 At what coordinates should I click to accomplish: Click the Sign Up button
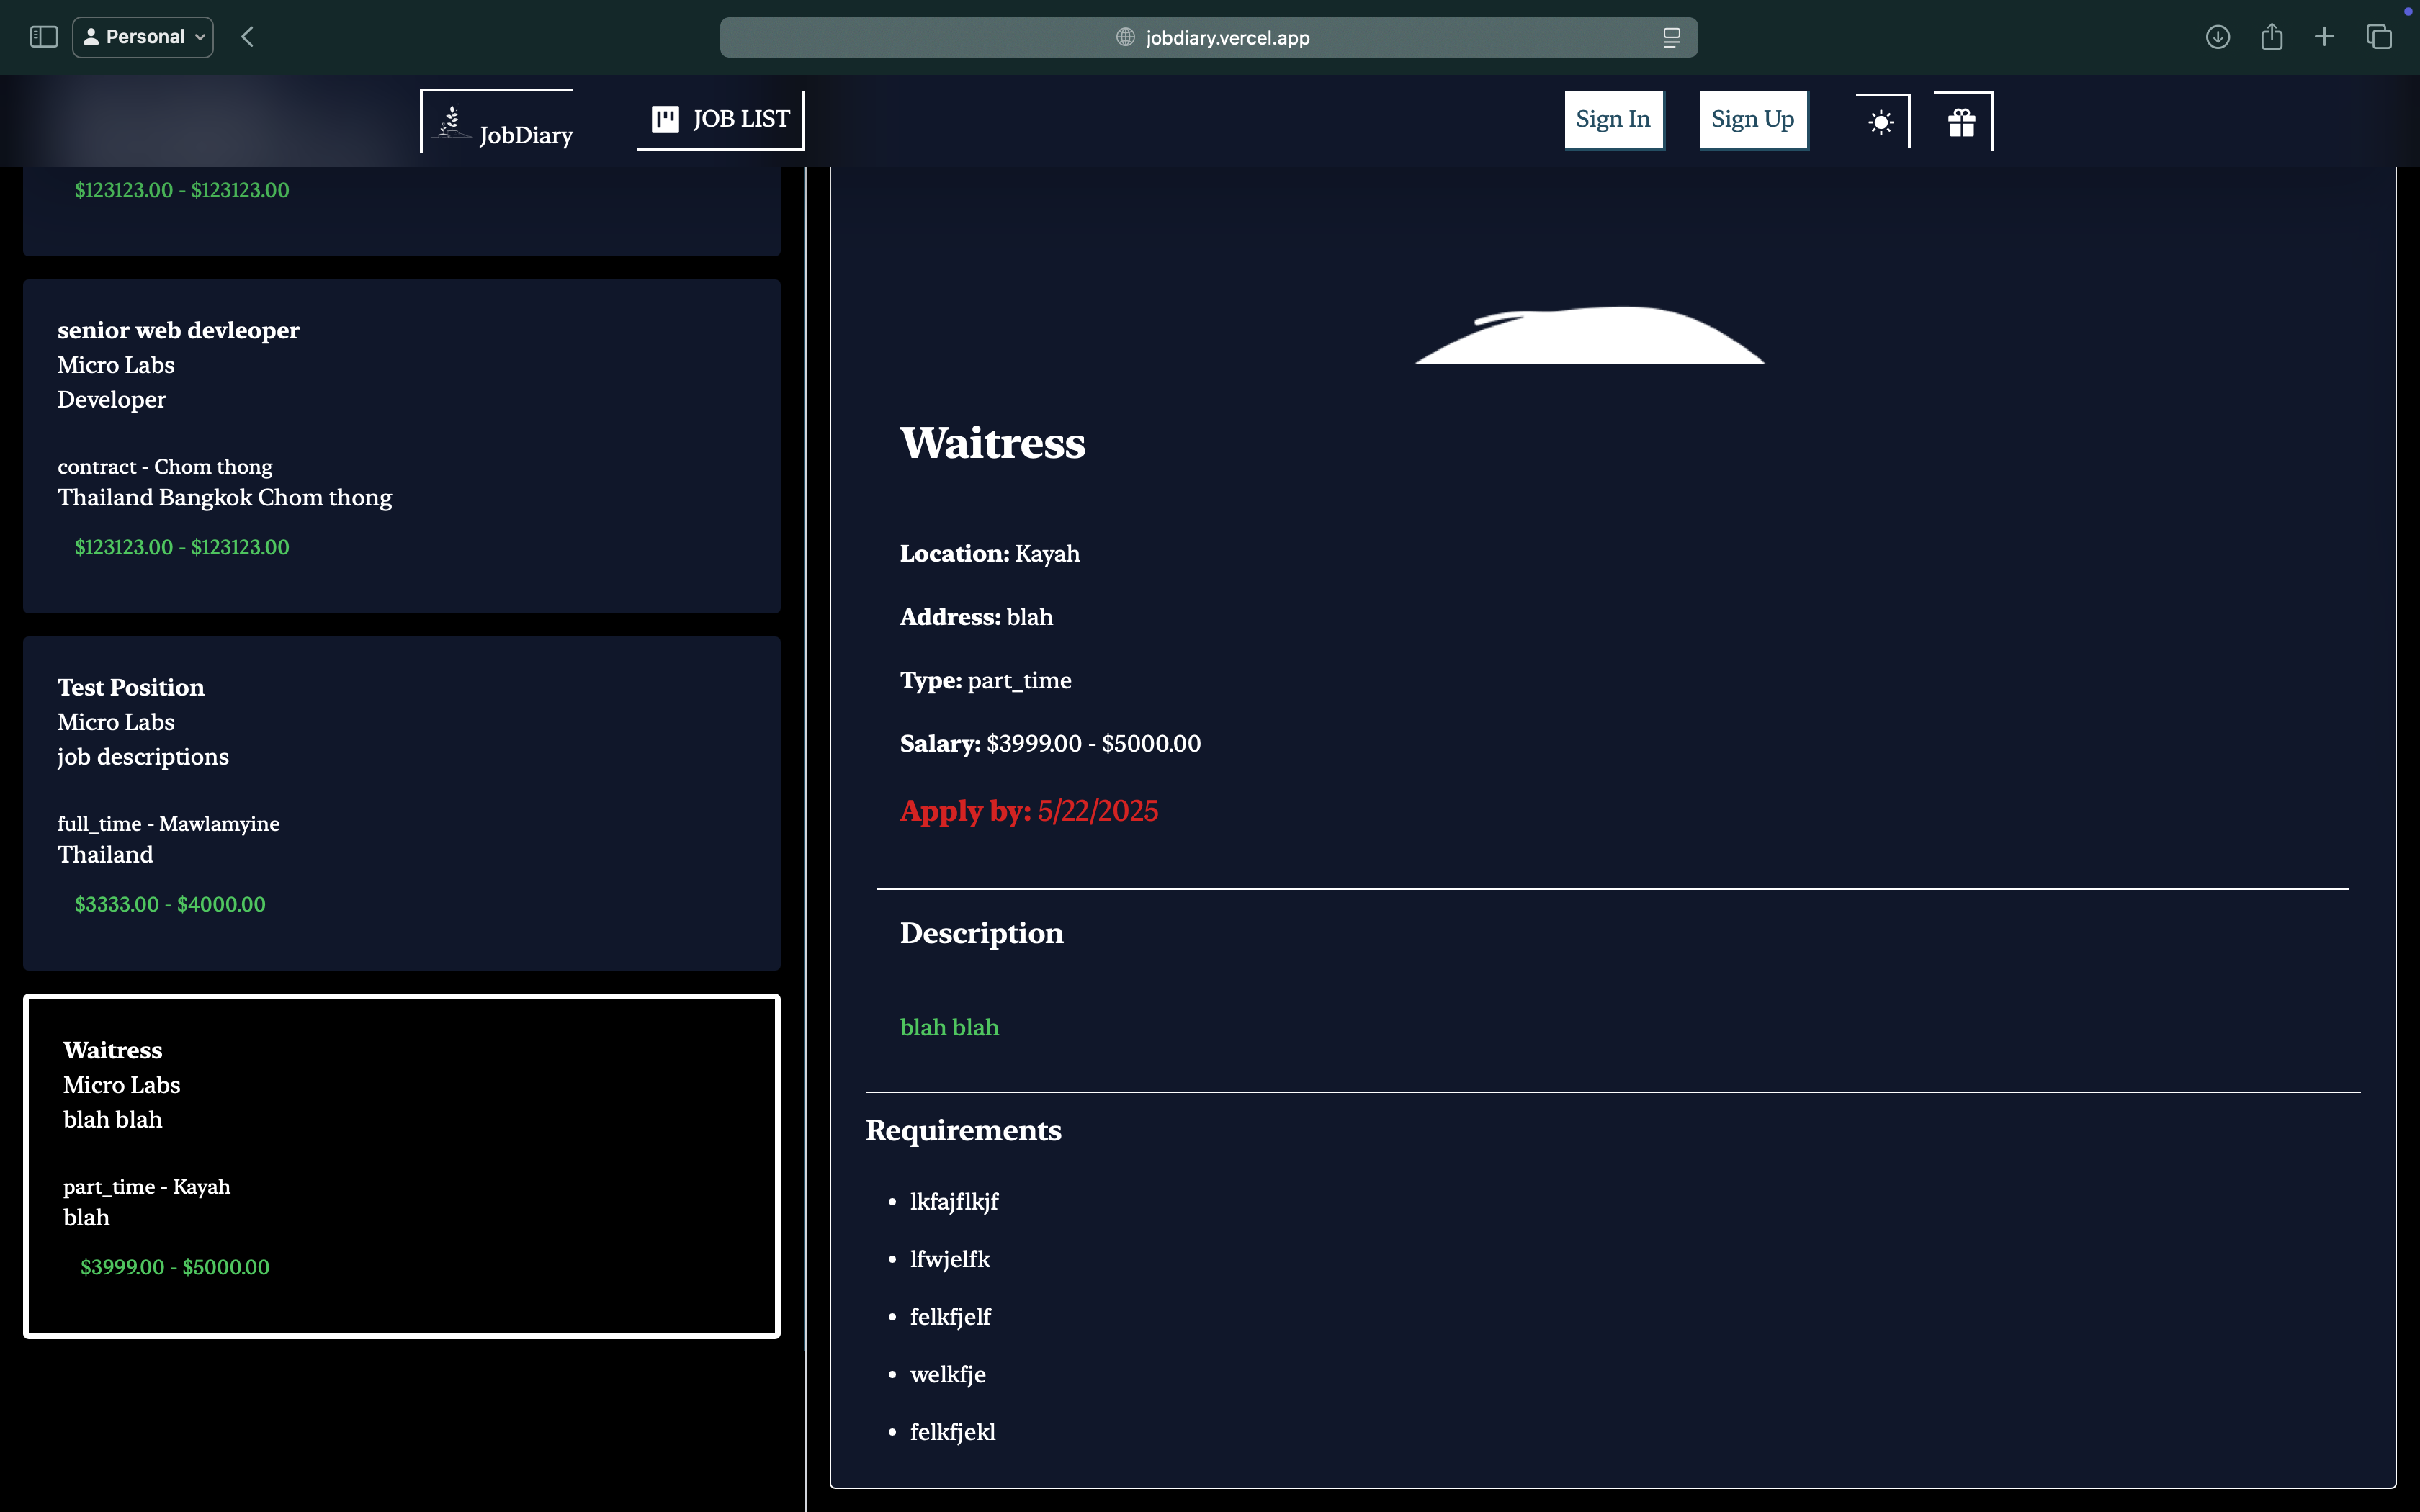point(1752,120)
